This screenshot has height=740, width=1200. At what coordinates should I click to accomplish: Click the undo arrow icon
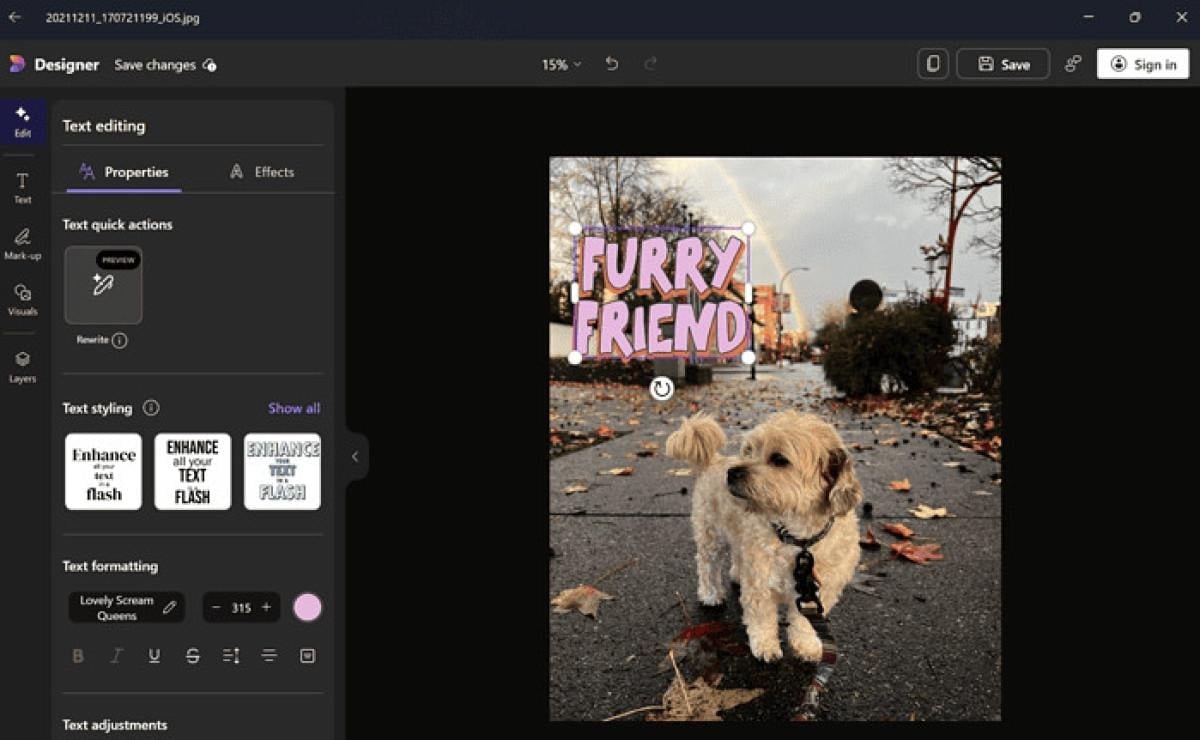point(612,64)
